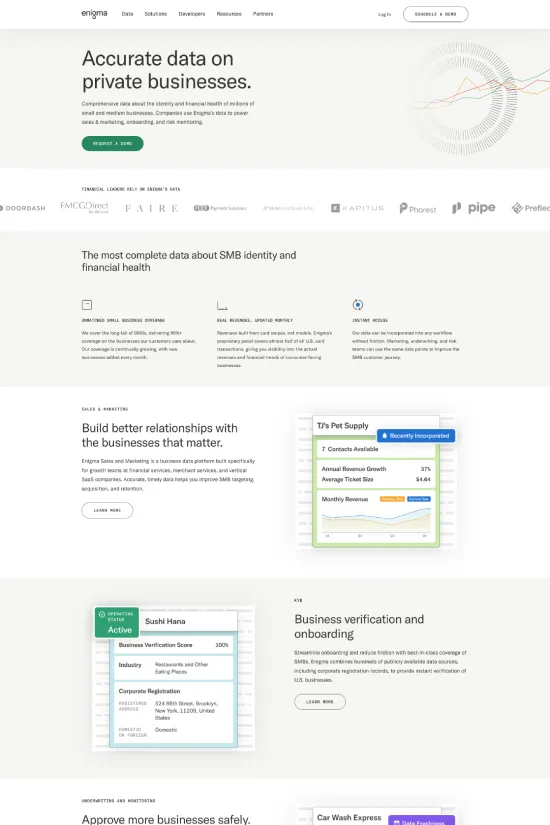Open the Partners menu
The width and height of the screenshot is (550, 825).
pos(263,14)
